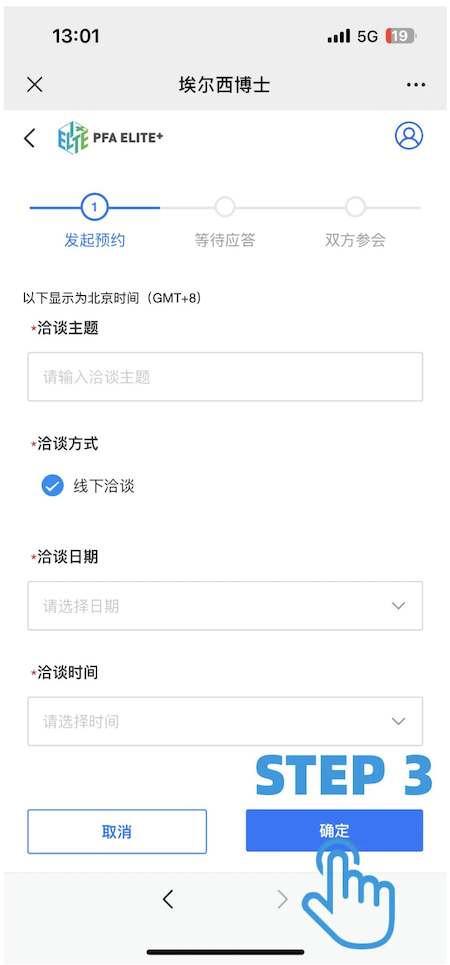This screenshot has height=965, width=450.
Task: Tap the browser back arrow in the bottom bar
Action: click(x=167, y=900)
